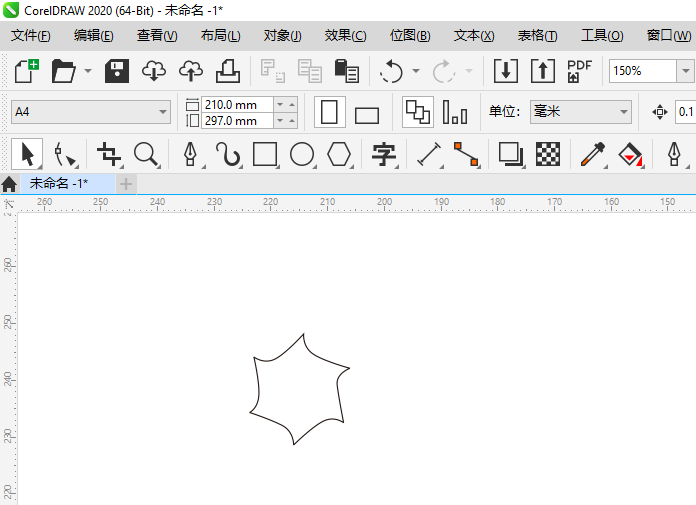696x505 pixels.
Task: Click the cloud upload icon
Action: [191, 71]
